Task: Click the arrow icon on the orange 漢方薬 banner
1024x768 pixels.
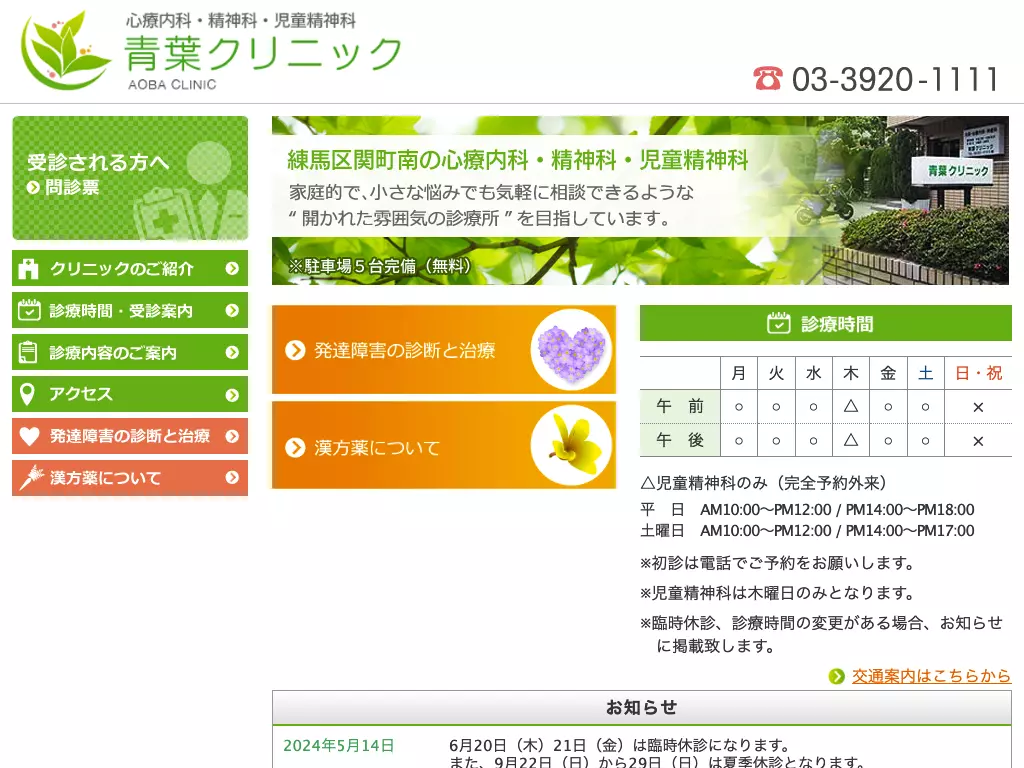Action: (295, 447)
